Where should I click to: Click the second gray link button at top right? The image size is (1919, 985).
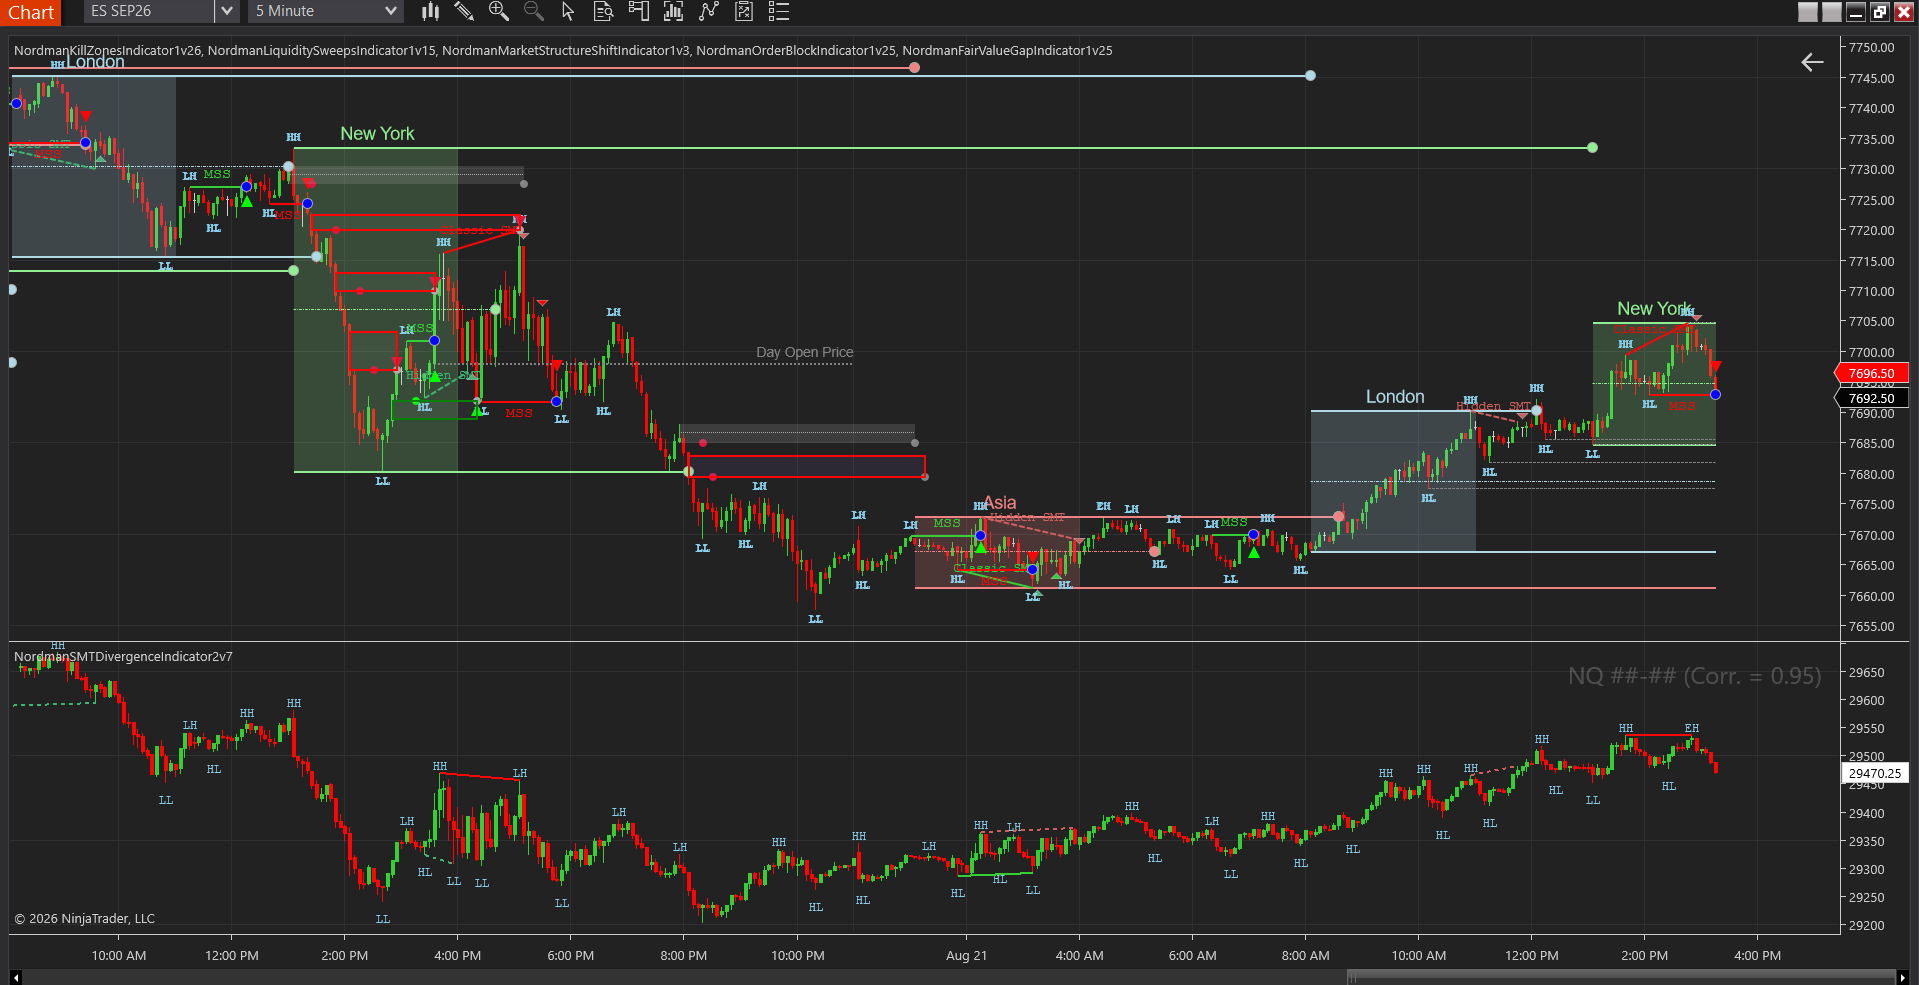(1832, 12)
